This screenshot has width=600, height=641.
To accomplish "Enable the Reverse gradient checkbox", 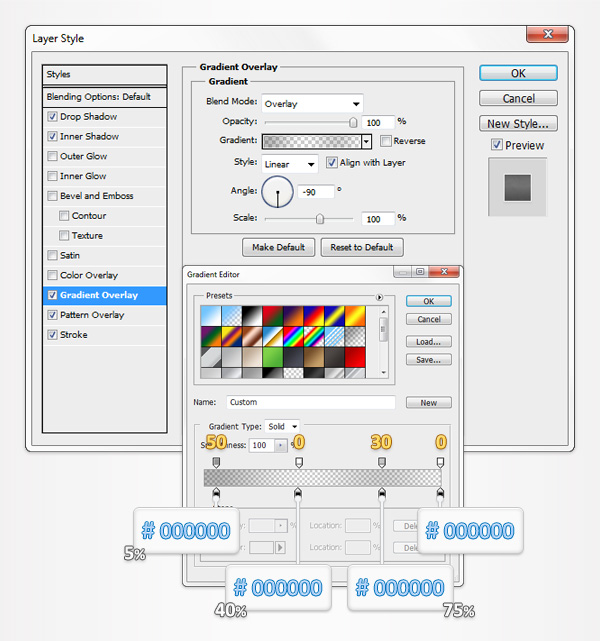I will point(386,141).
